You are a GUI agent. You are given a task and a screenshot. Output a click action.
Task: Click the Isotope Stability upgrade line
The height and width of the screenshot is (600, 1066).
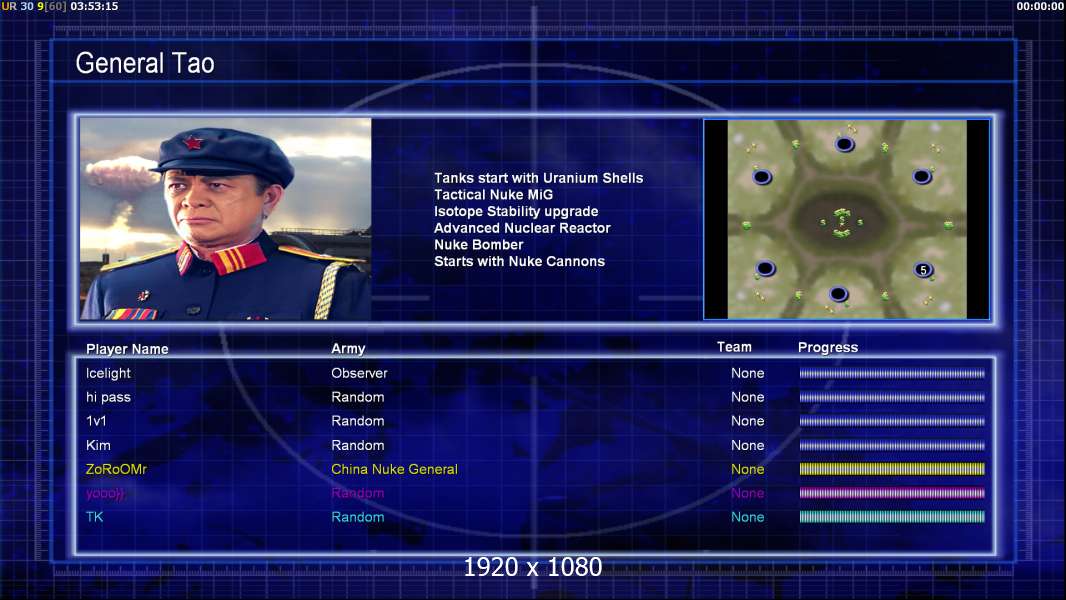(x=516, y=211)
